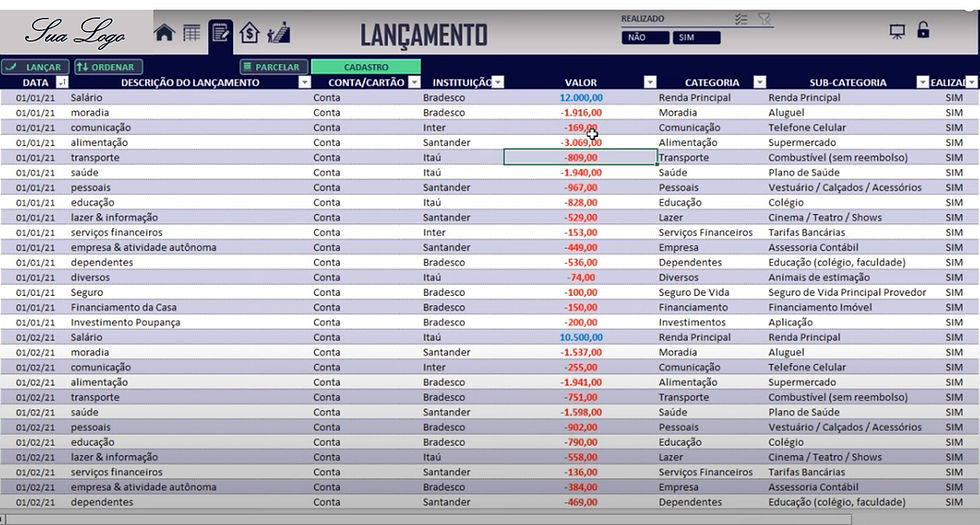This screenshot has height=525, width=980.
Task: Click sub-category 'Seguro de Vida Principal Provedor'
Action: click(848, 292)
